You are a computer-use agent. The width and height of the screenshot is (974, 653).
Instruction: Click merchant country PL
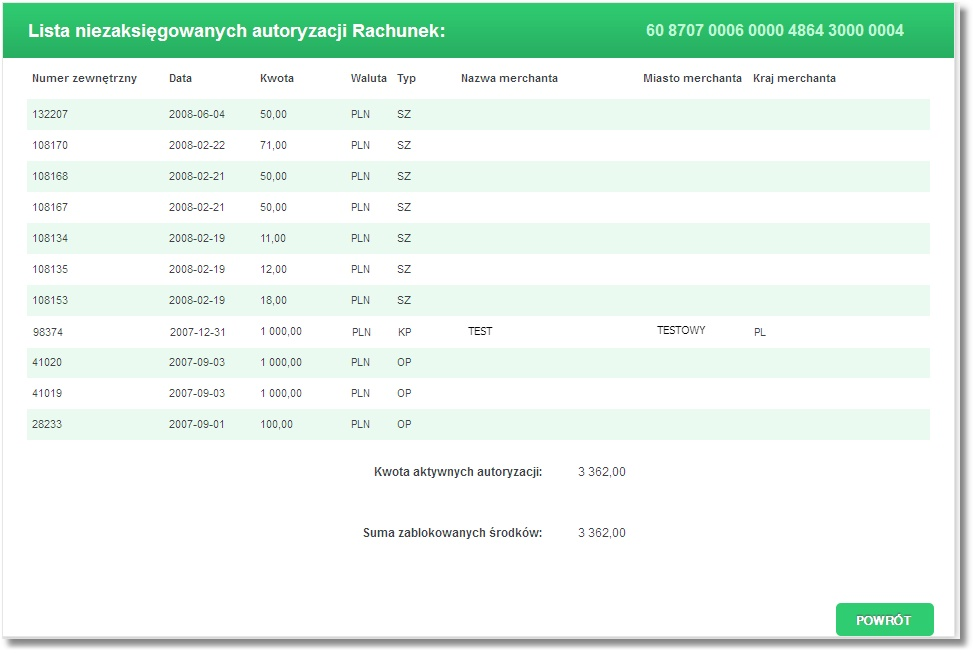(760, 332)
